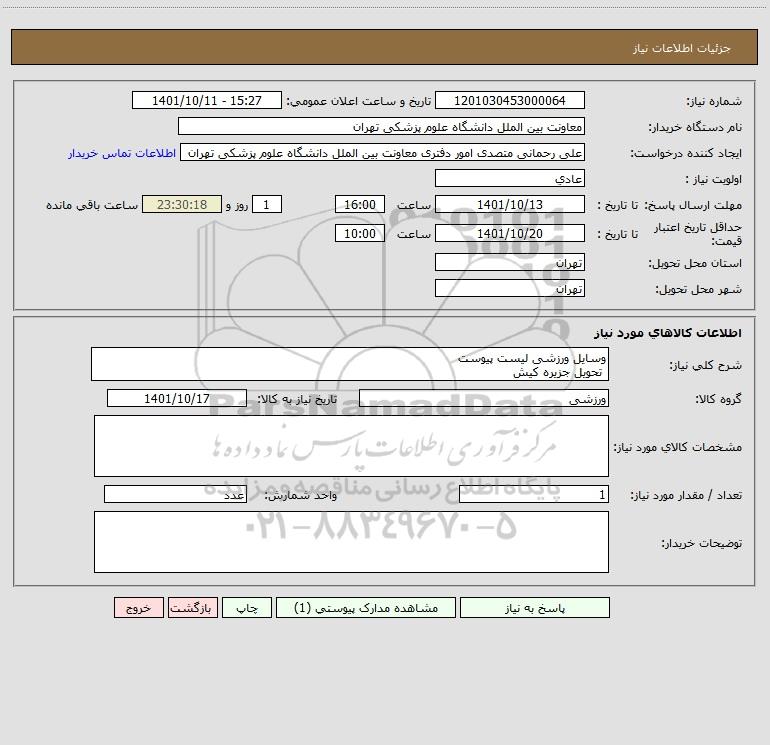Viewport: 770px width, 745px height.
Task: Click the ایجاد کننده درخواست field
Action: coord(383,152)
